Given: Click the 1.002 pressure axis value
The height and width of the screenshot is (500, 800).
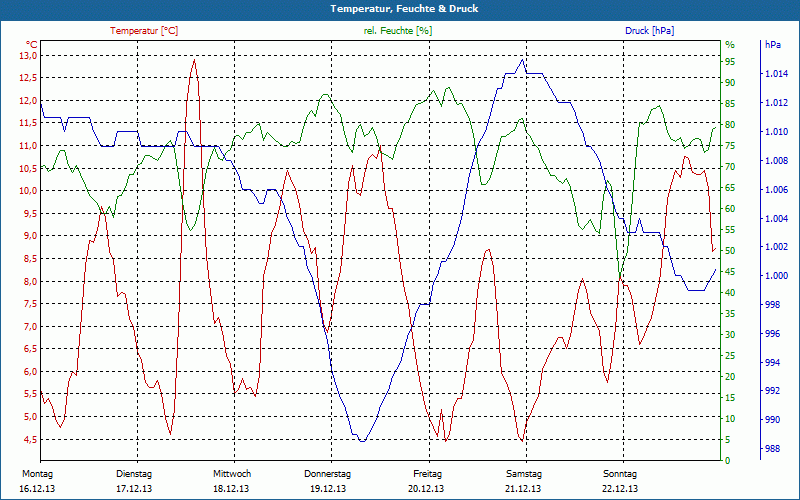Looking at the screenshot, I should point(777,247).
